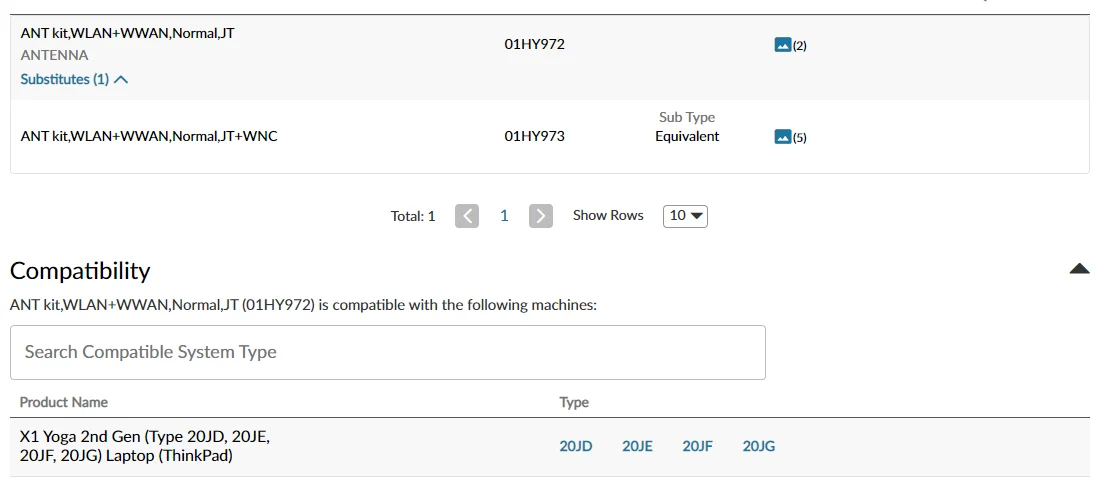Click the Product Name column header
The image size is (1113, 501).
[x=64, y=402]
